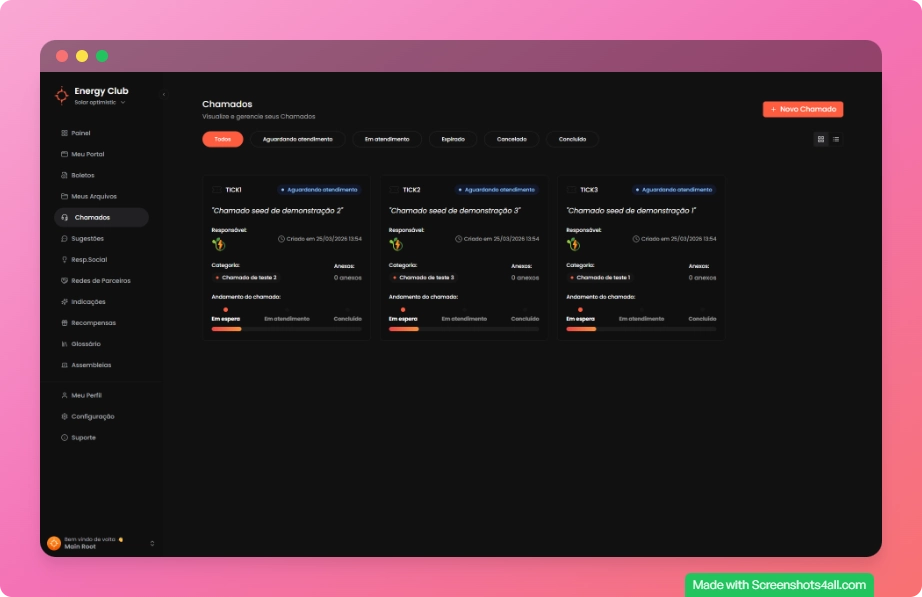Check the TICK1 card checkbox
Screen dimensions: 922x597
216,189
